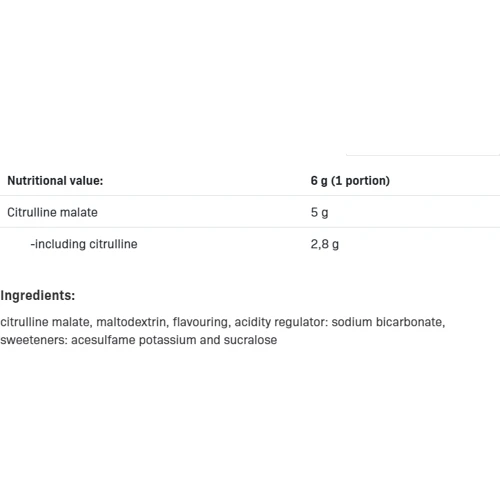Select the "6 g (1 portion)" column header
The width and height of the screenshot is (500, 500).
coord(350,181)
